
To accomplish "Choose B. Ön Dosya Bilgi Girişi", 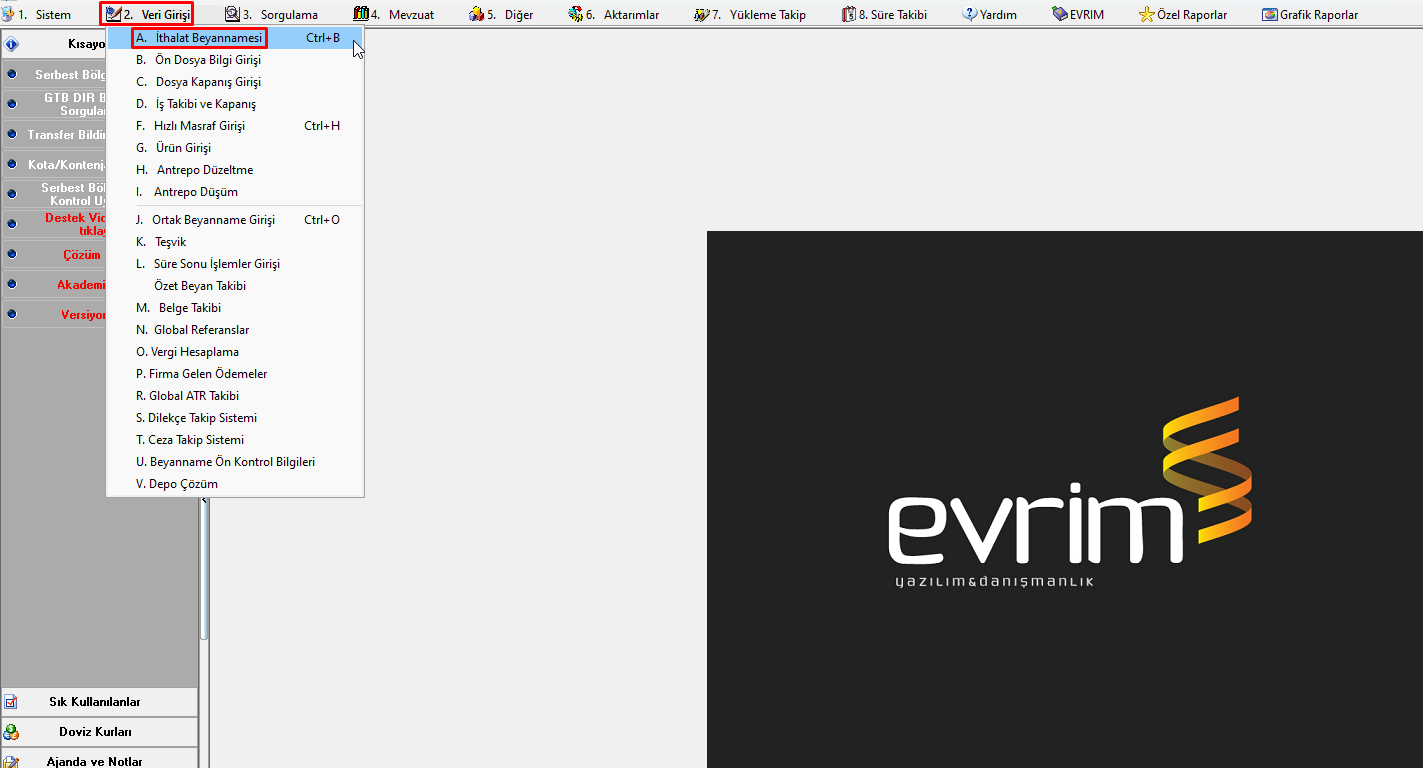I will [x=235, y=60].
